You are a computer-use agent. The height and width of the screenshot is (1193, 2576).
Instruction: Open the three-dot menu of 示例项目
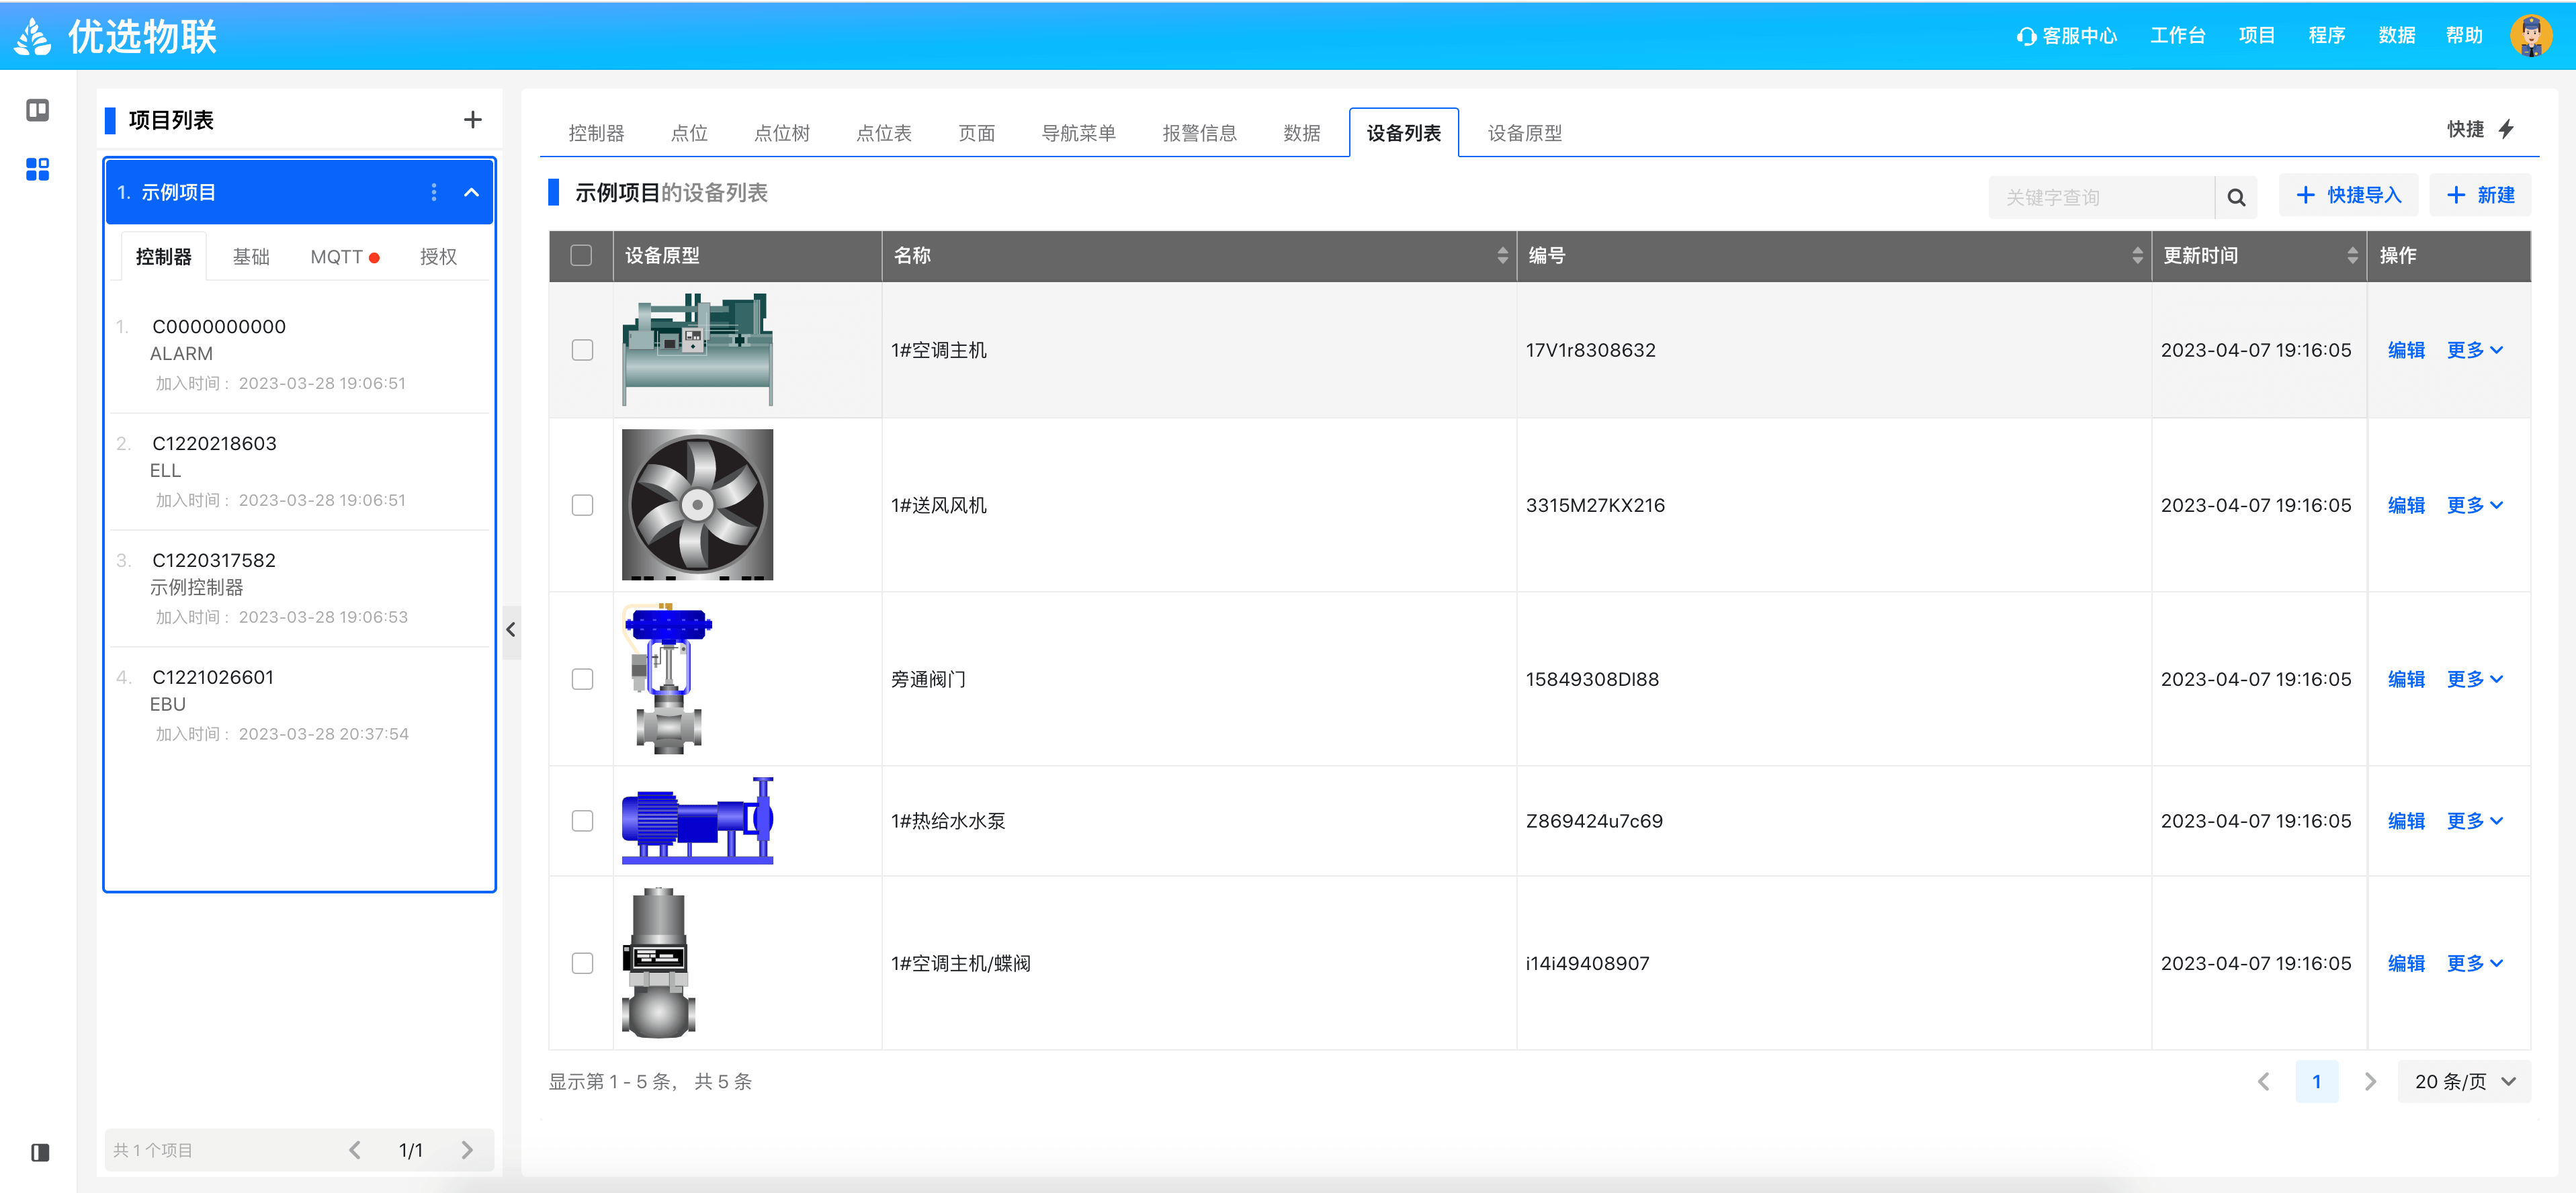(434, 192)
